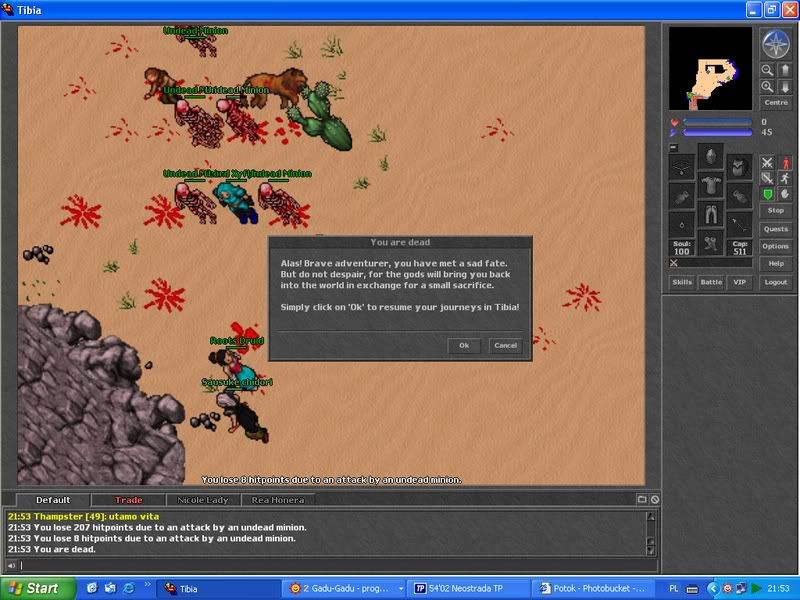Collapse the inventory panel with minus button
The height and width of the screenshot is (600, 800).
point(673,147)
